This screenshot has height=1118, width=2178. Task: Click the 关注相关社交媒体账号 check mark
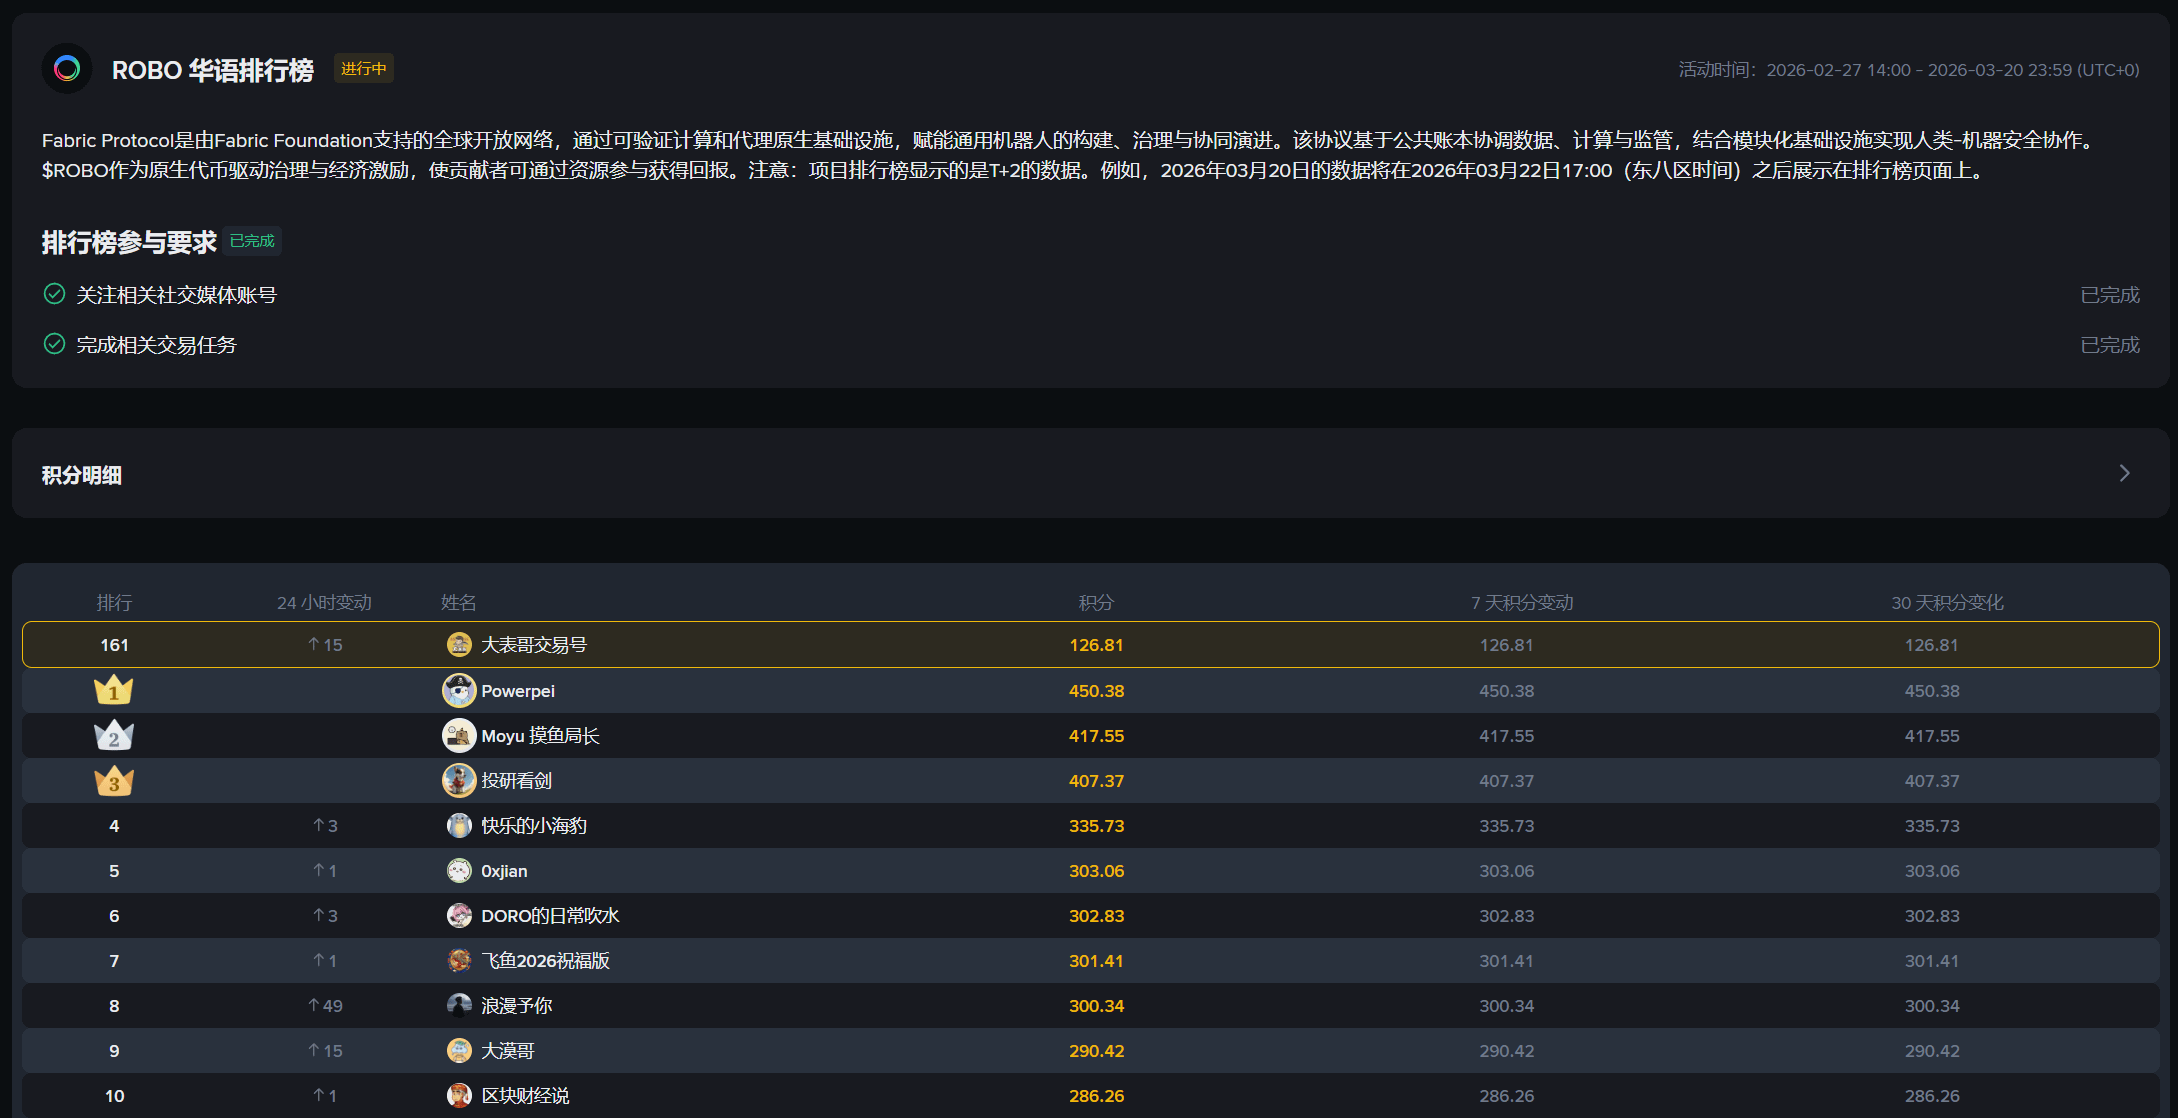click(55, 294)
